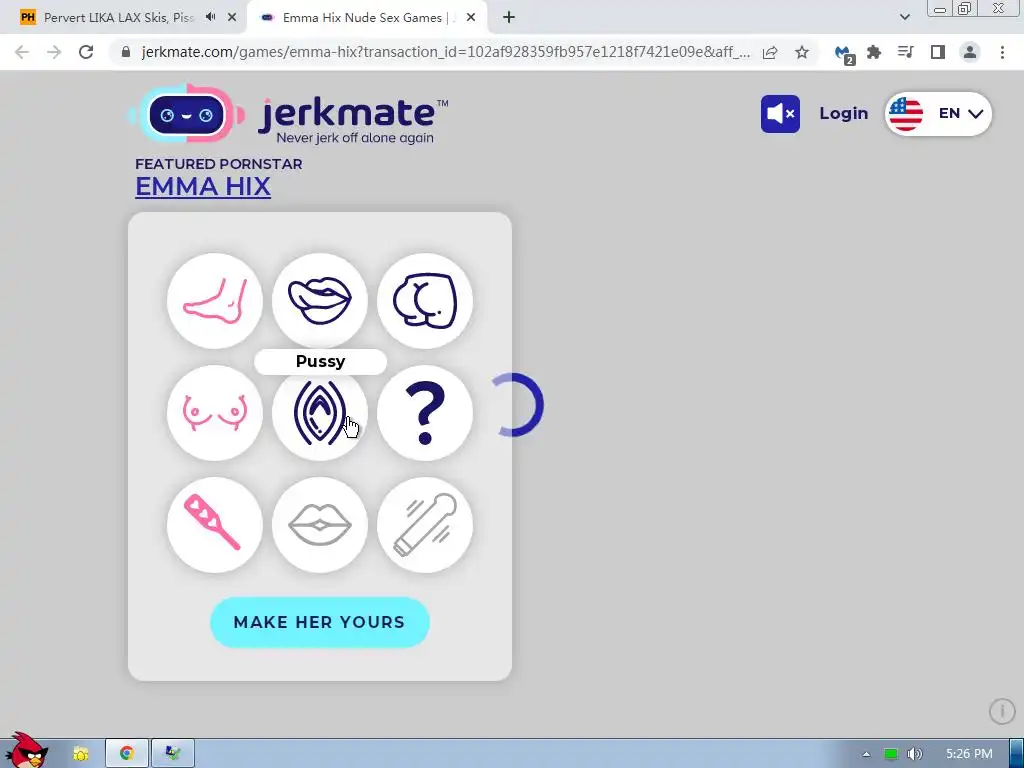Screen dimensions: 1024x768
Task: Select the pink breasts icon
Action: (x=215, y=413)
